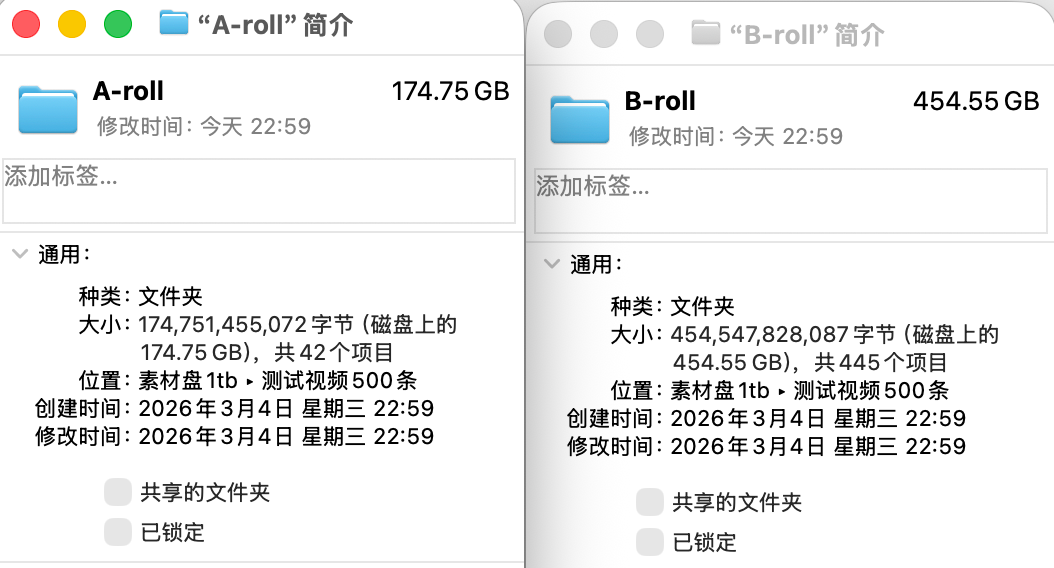Collapse the 通用 section in B-roll window
Screen dimensions: 1054x568
point(551,264)
